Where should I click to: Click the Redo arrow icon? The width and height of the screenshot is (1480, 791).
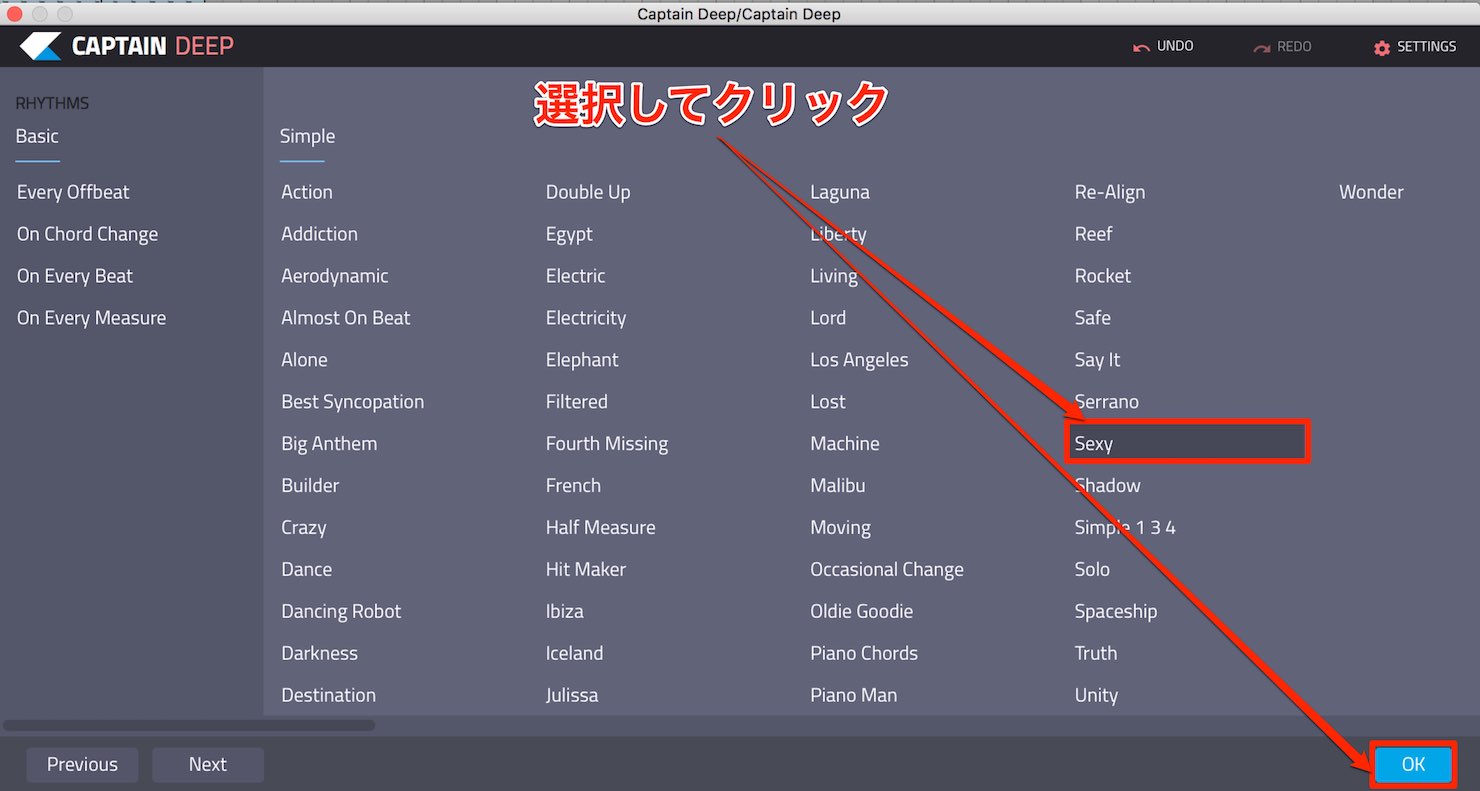click(x=1261, y=47)
